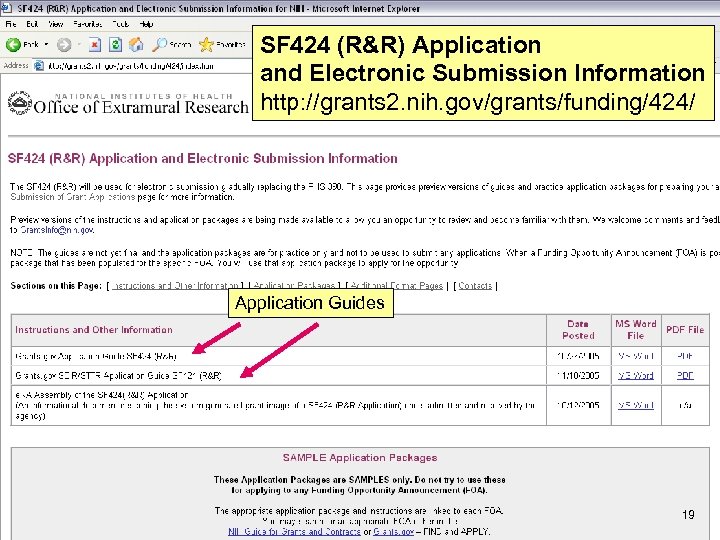720x540 pixels.
Task: Click the Search magnifier icon
Action: tap(160, 45)
